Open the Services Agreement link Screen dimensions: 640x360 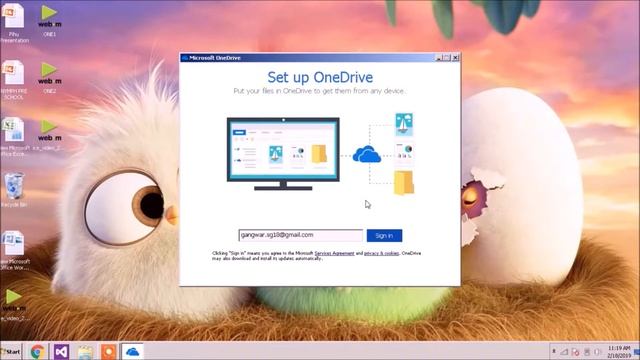[x=334, y=253]
